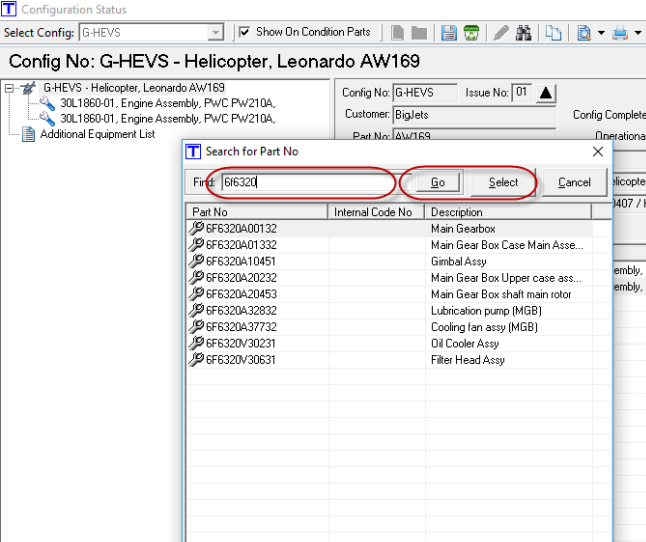
Task: Click wrench icon beside 6F6320A00132
Action: pyautogui.click(x=196, y=228)
